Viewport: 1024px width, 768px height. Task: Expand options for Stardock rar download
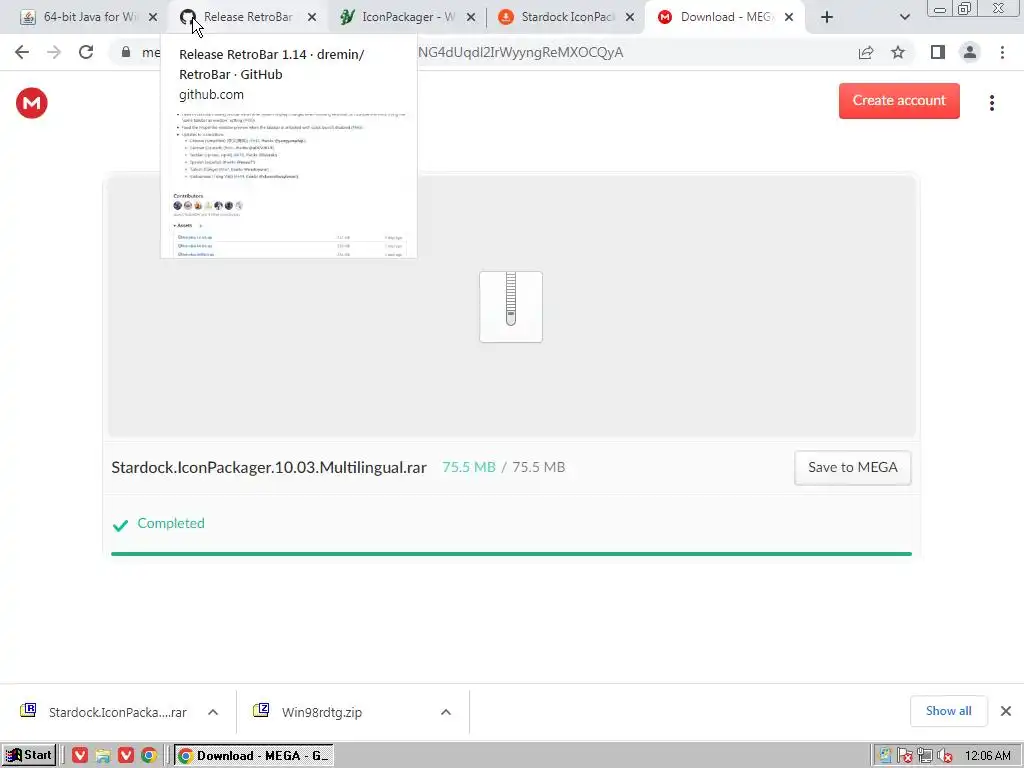[x=213, y=712]
